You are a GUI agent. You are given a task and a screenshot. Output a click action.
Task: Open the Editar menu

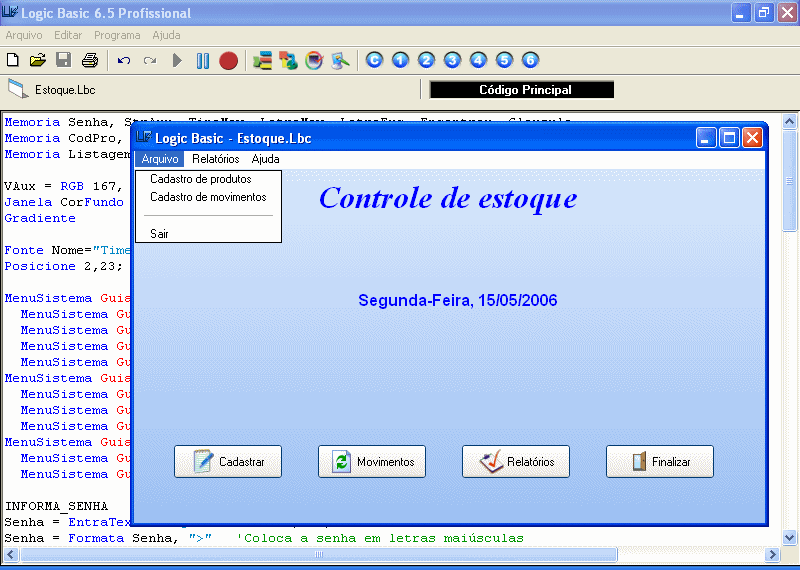pos(68,35)
